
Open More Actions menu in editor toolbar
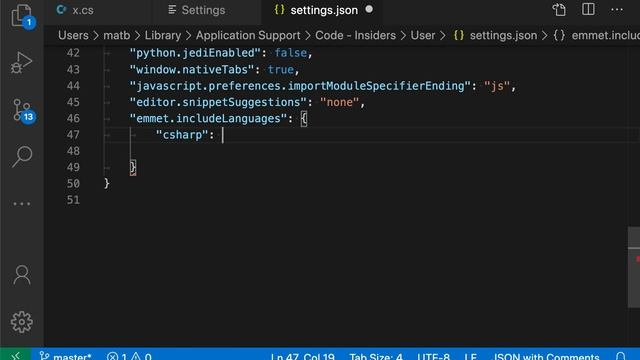pyautogui.click(x=617, y=9)
